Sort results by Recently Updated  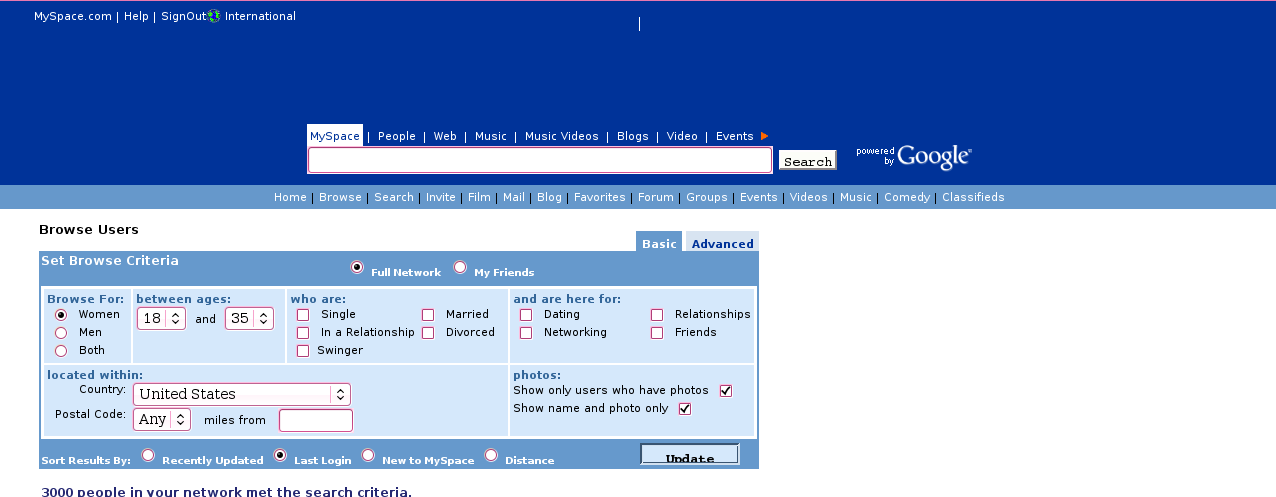(148, 455)
